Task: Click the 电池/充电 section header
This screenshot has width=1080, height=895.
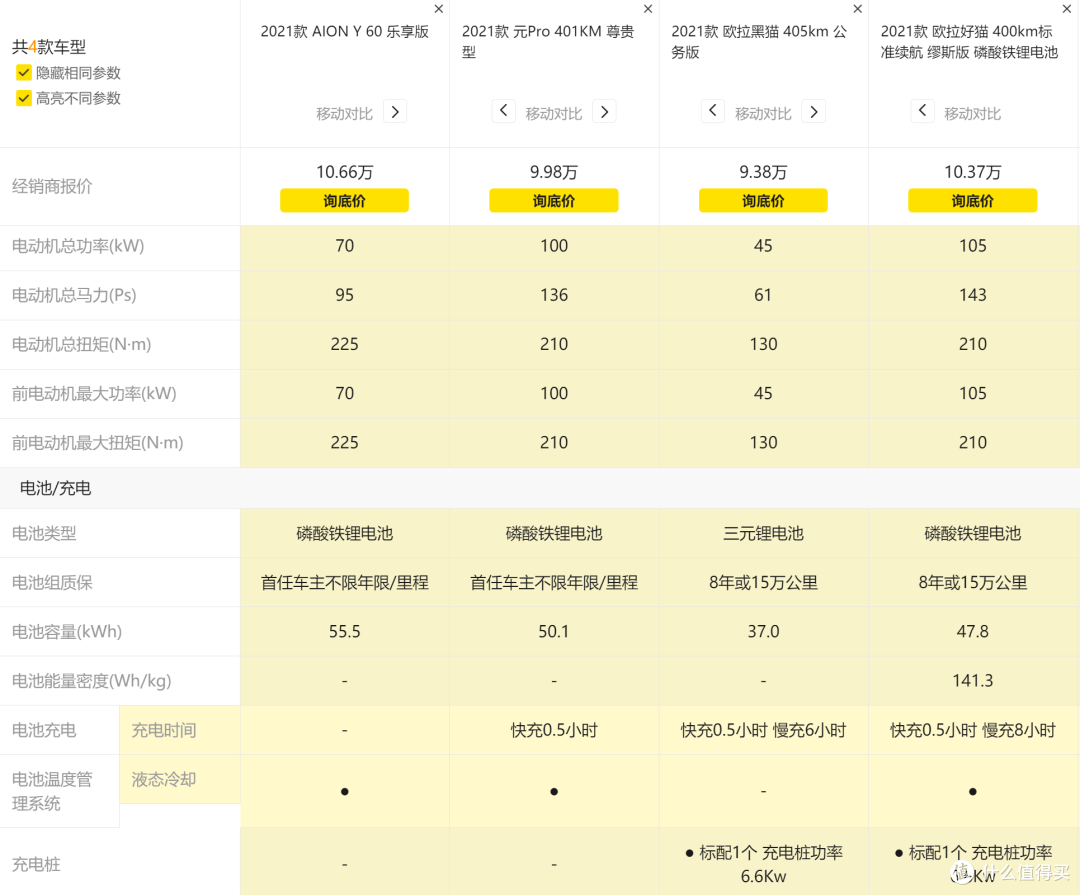Action: pyautogui.click(x=55, y=488)
